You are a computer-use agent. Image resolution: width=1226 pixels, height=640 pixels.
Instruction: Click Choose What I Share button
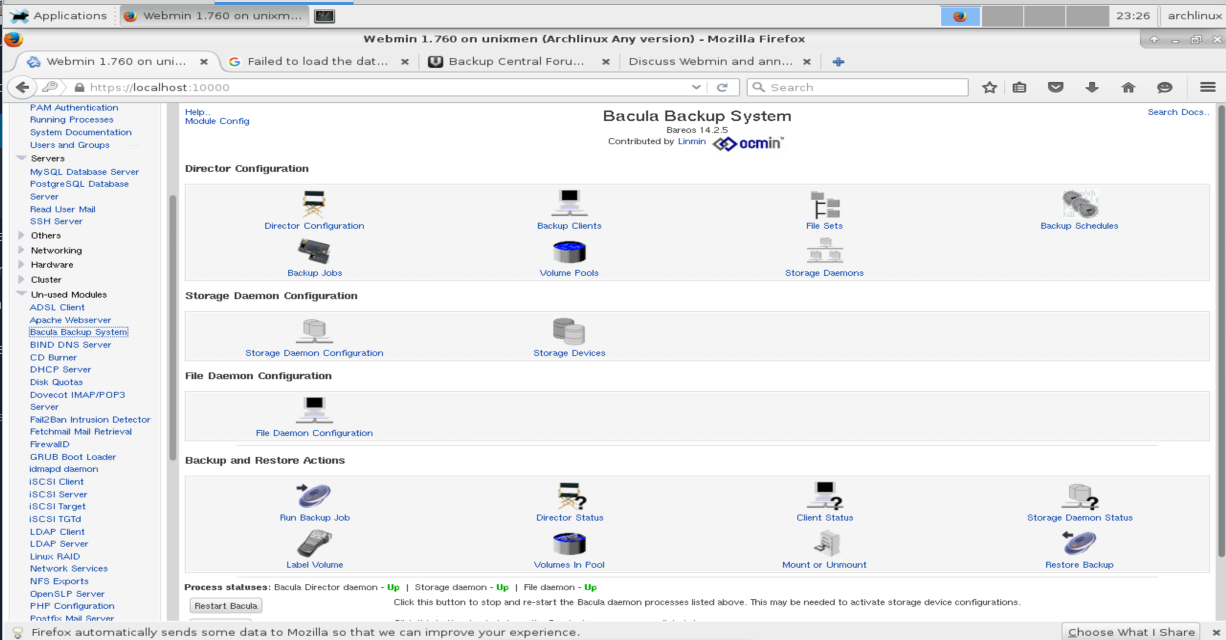[1131, 632]
